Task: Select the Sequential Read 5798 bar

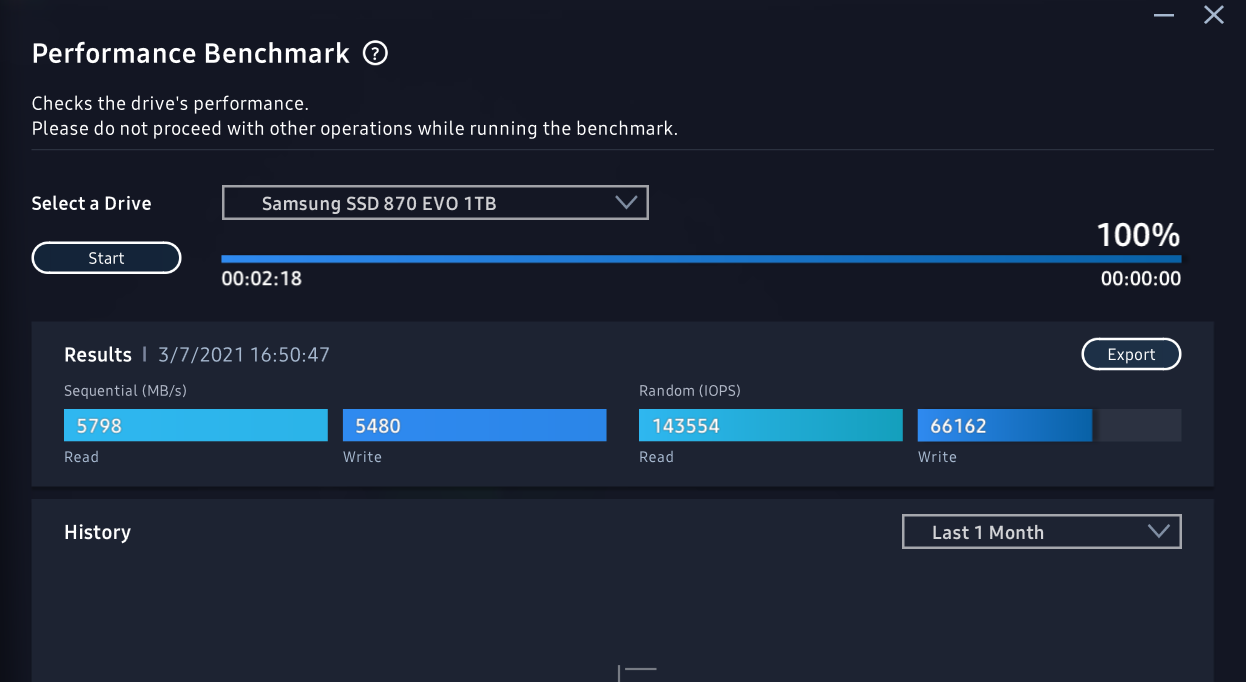Action: [195, 425]
